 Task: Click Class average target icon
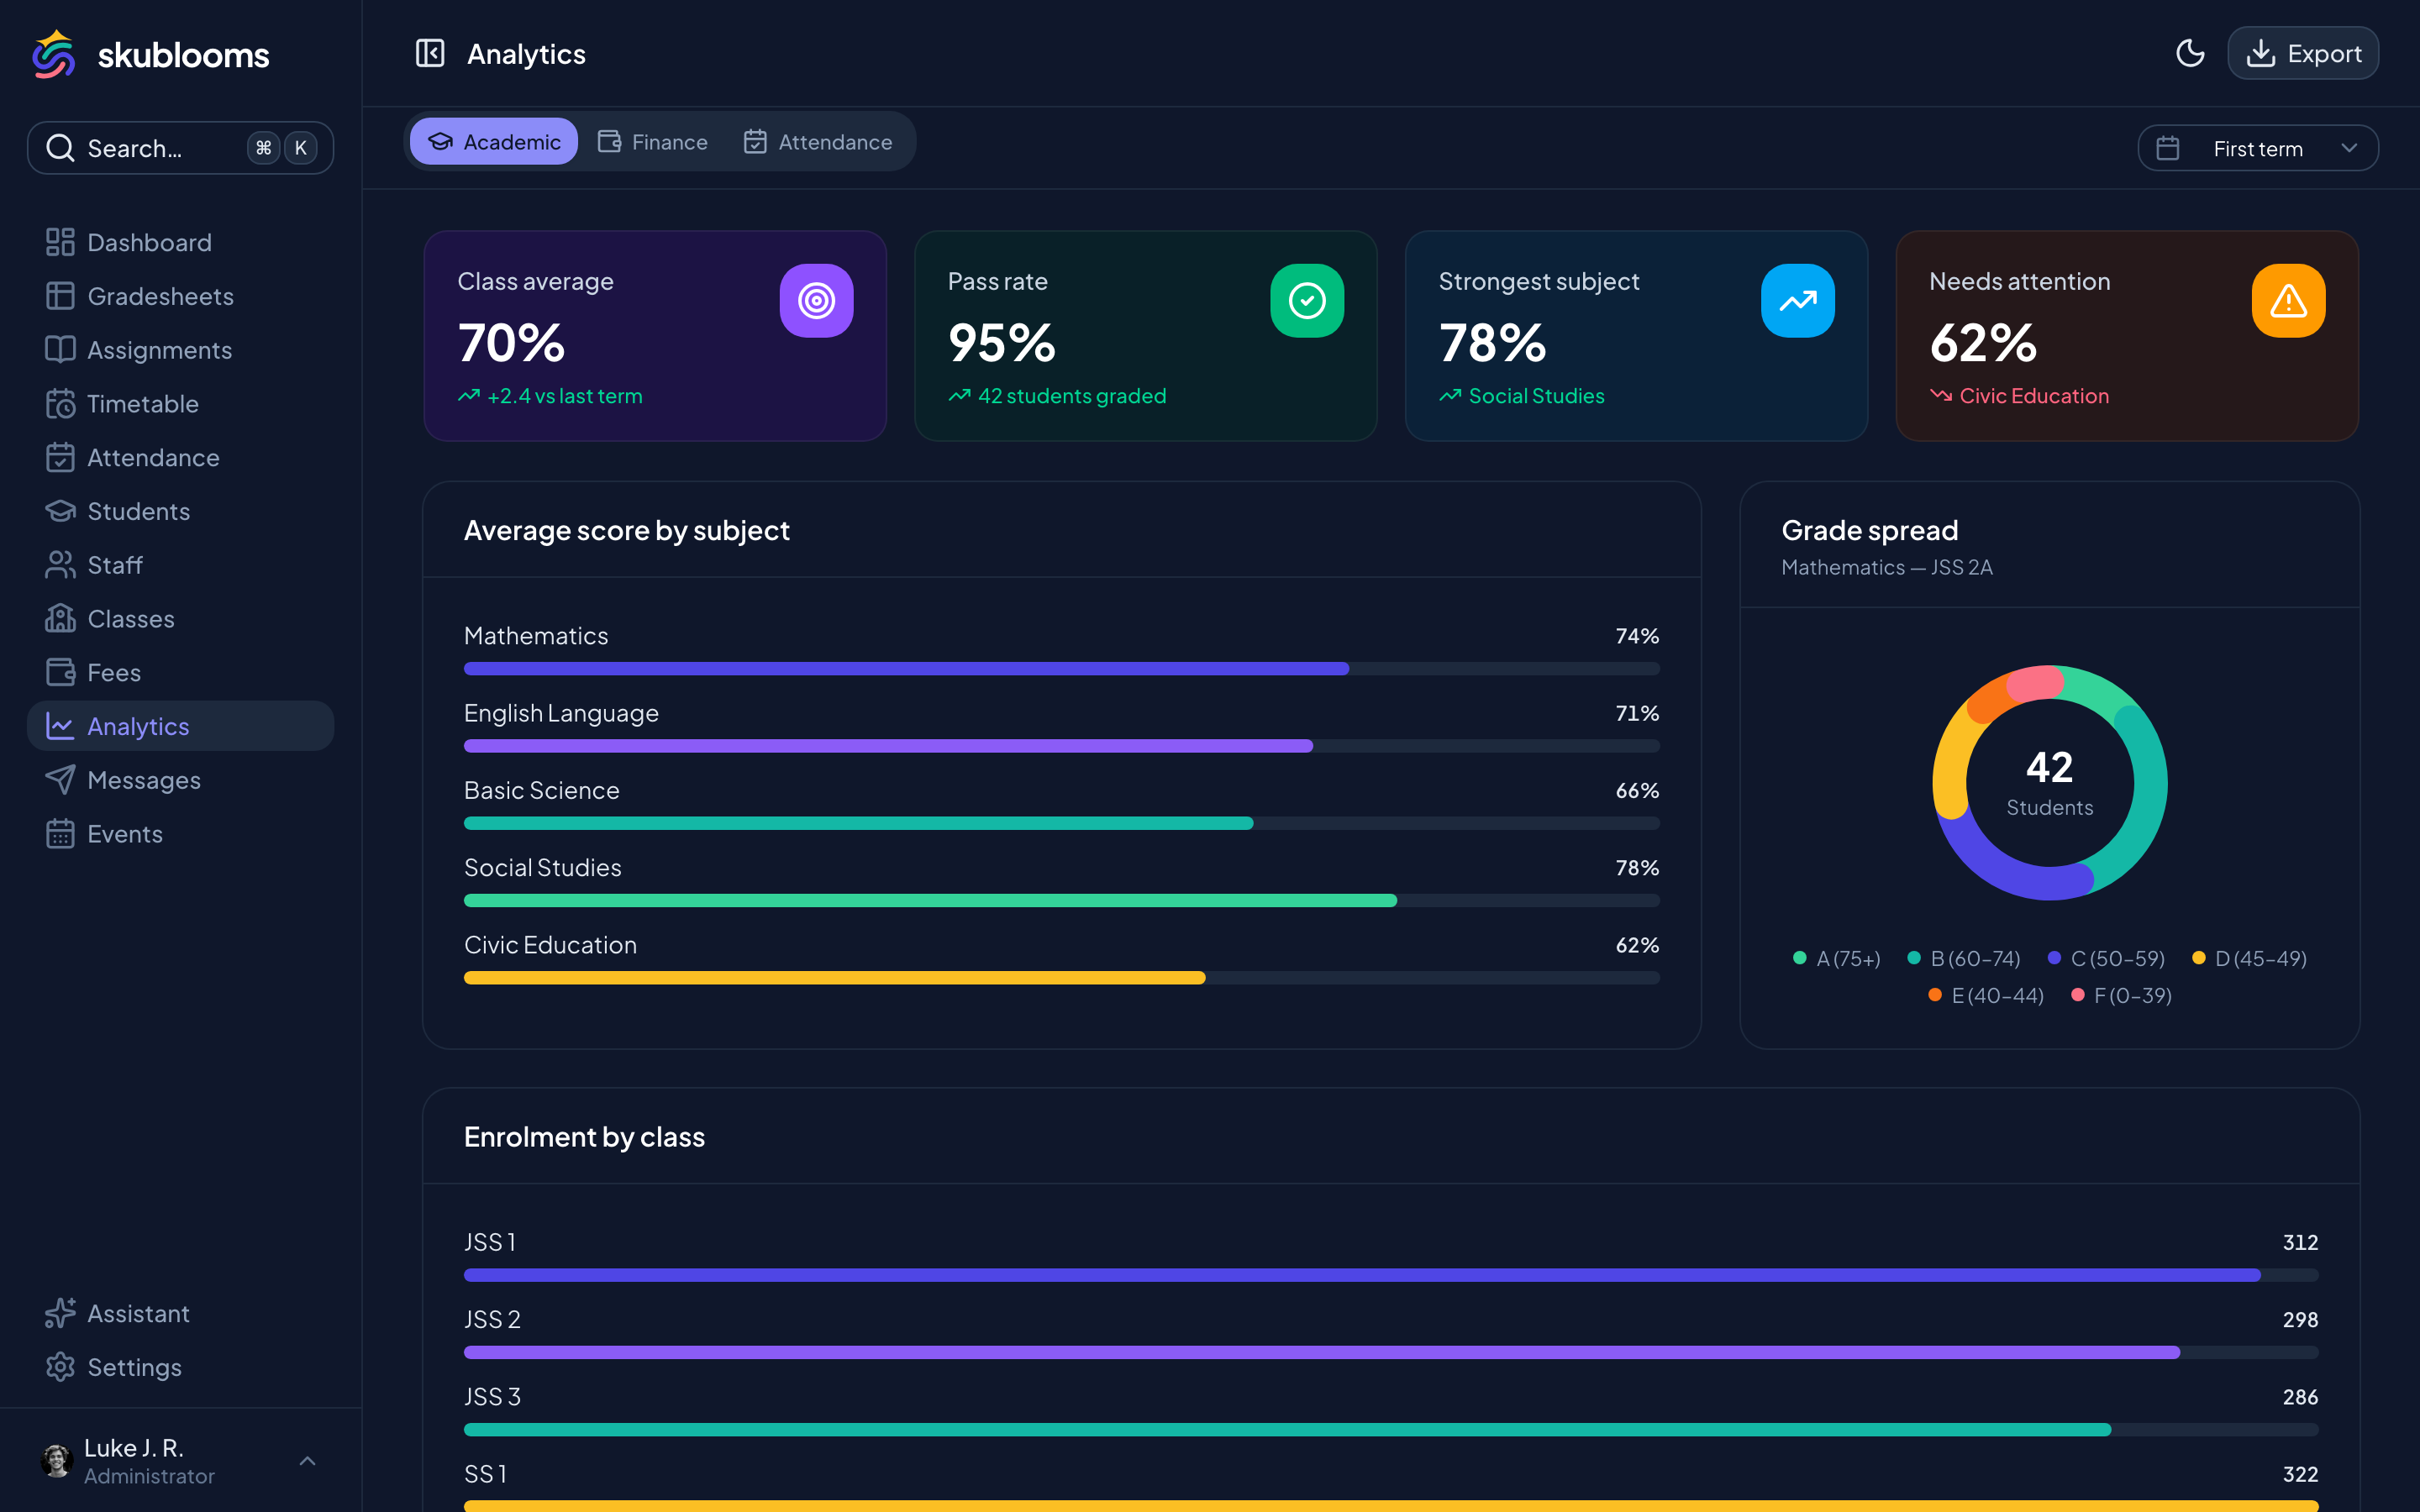(816, 301)
